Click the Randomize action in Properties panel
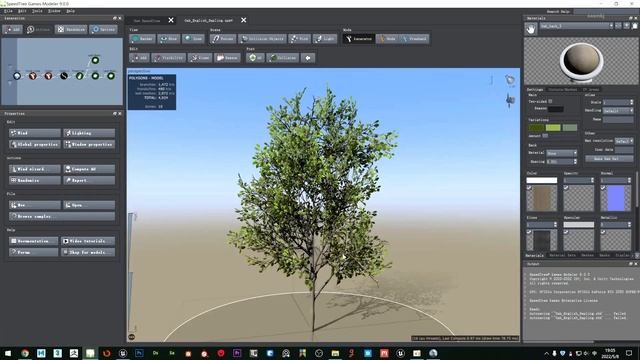This screenshot has width=640, height=360. (35, 180)
